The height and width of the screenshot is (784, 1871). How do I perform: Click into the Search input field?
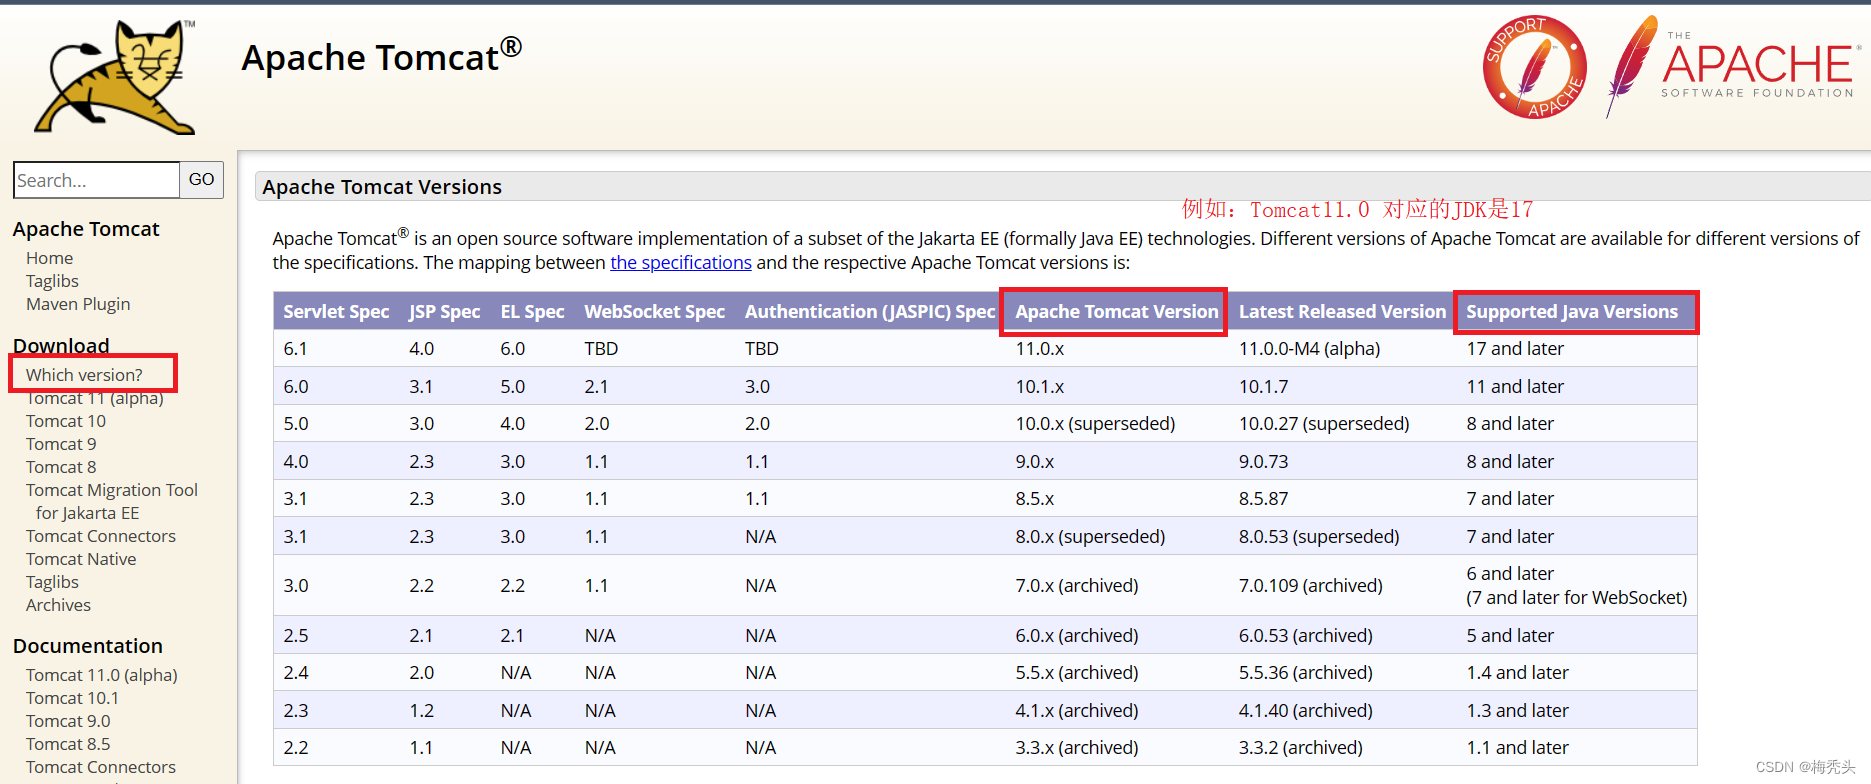tap(96, 180)
